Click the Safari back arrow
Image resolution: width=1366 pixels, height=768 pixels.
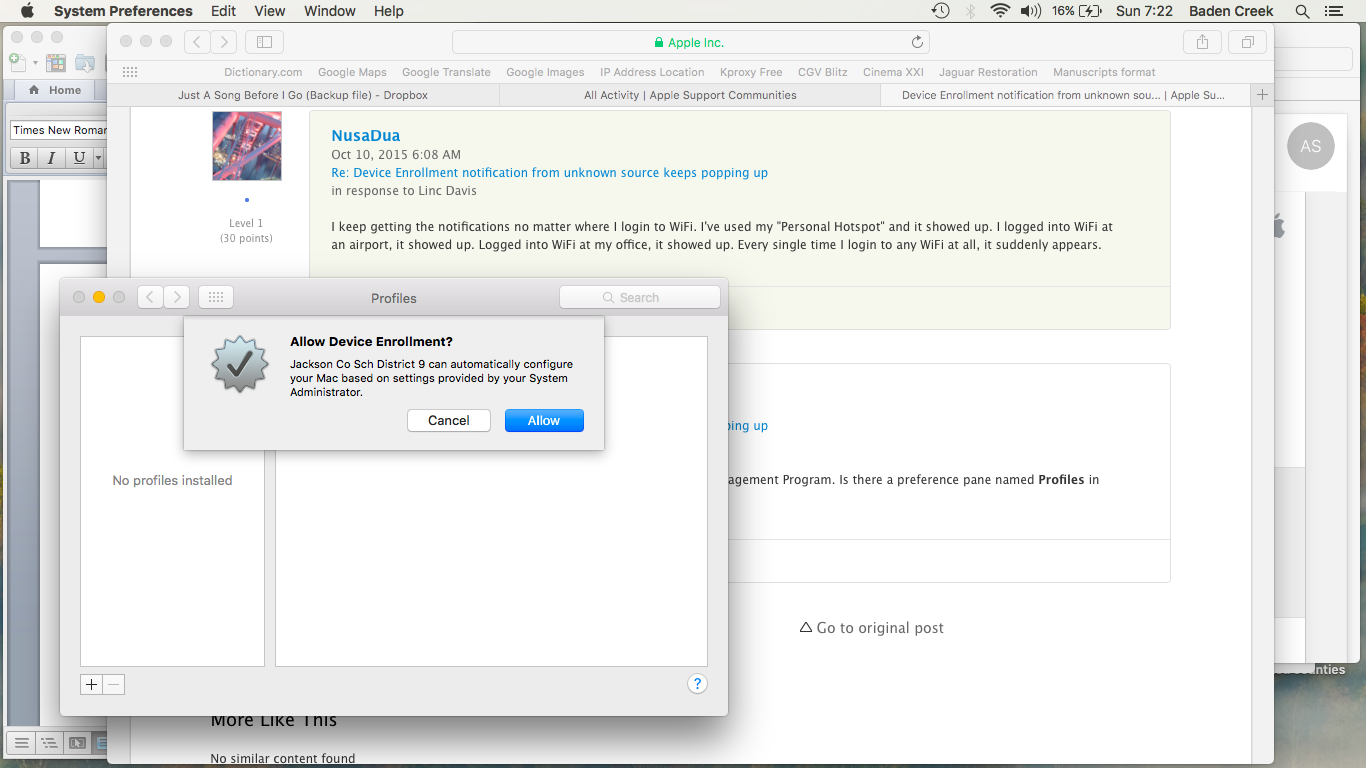coord(197,42)
